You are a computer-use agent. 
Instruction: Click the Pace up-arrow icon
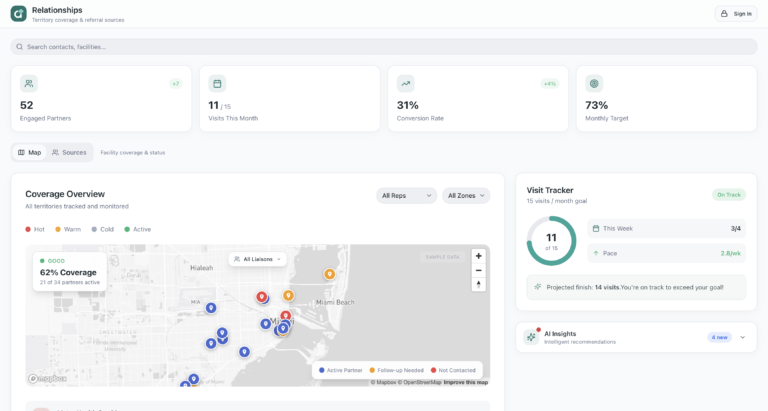pyautogui.click(x=596, y=253)
